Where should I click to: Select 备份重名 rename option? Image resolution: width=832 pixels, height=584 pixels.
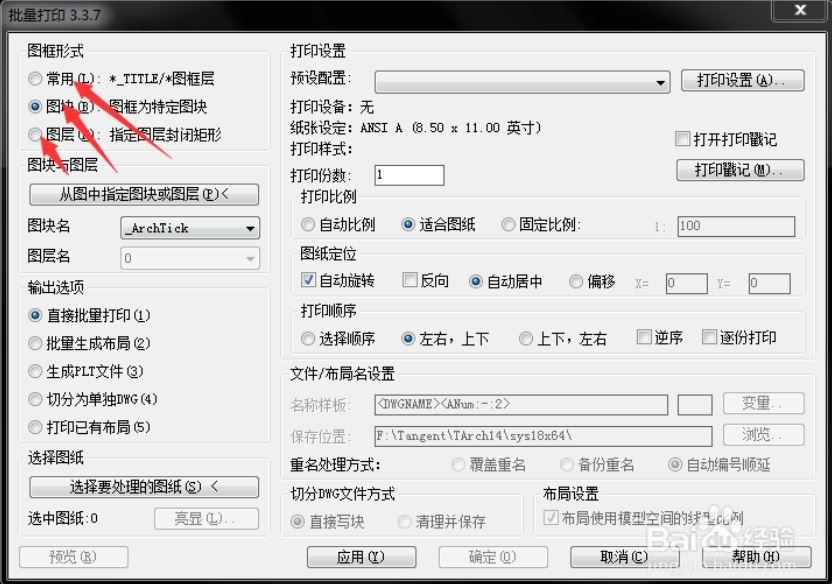567,465
